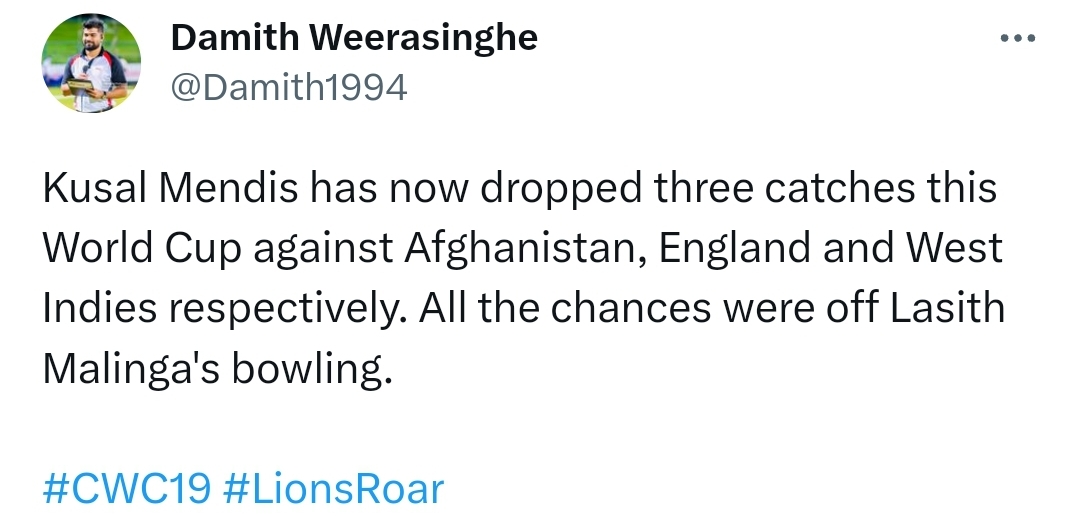1080x532 pixels.
Task: Open the #LionsRoar hashtag
Action: click(x=334, y=489)
